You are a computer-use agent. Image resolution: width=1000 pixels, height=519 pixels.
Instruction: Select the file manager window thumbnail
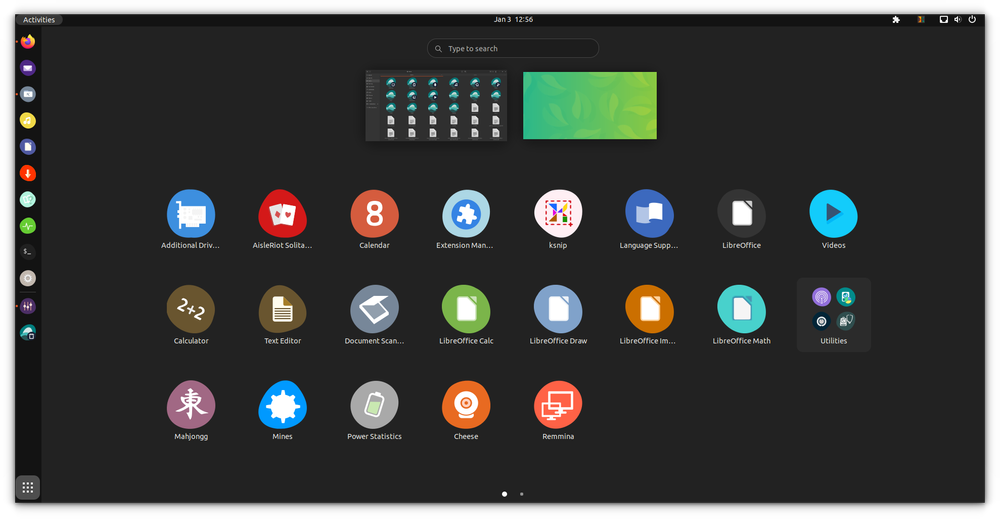436,105
